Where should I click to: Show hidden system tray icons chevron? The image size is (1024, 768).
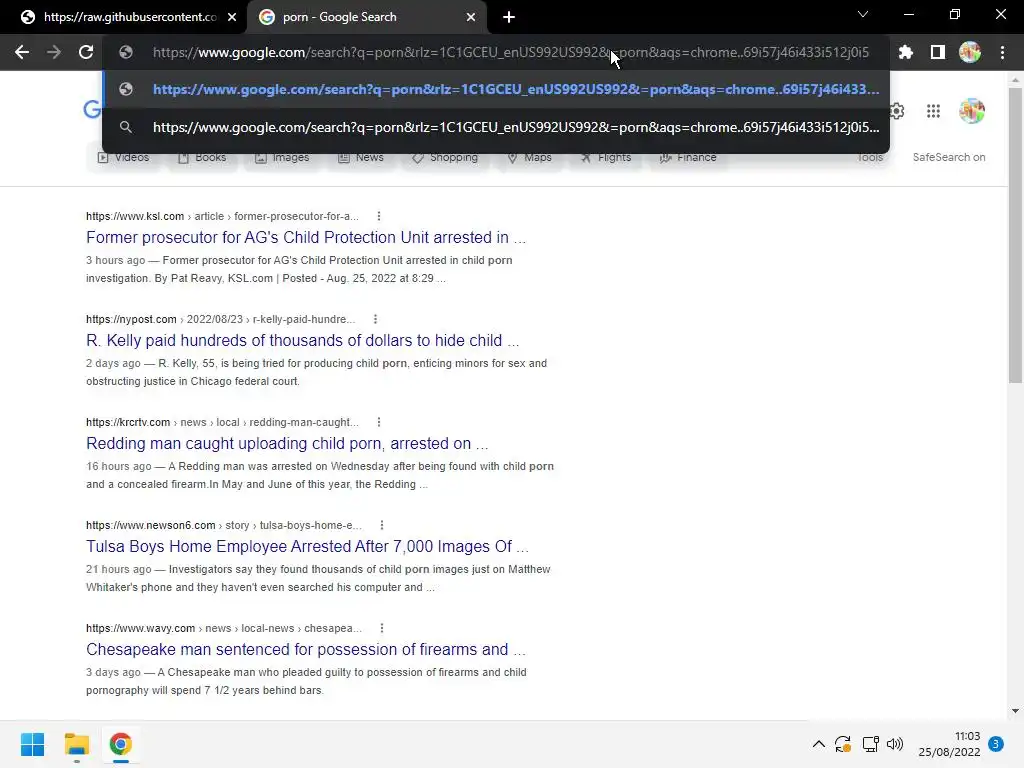(x=818, y=744)
